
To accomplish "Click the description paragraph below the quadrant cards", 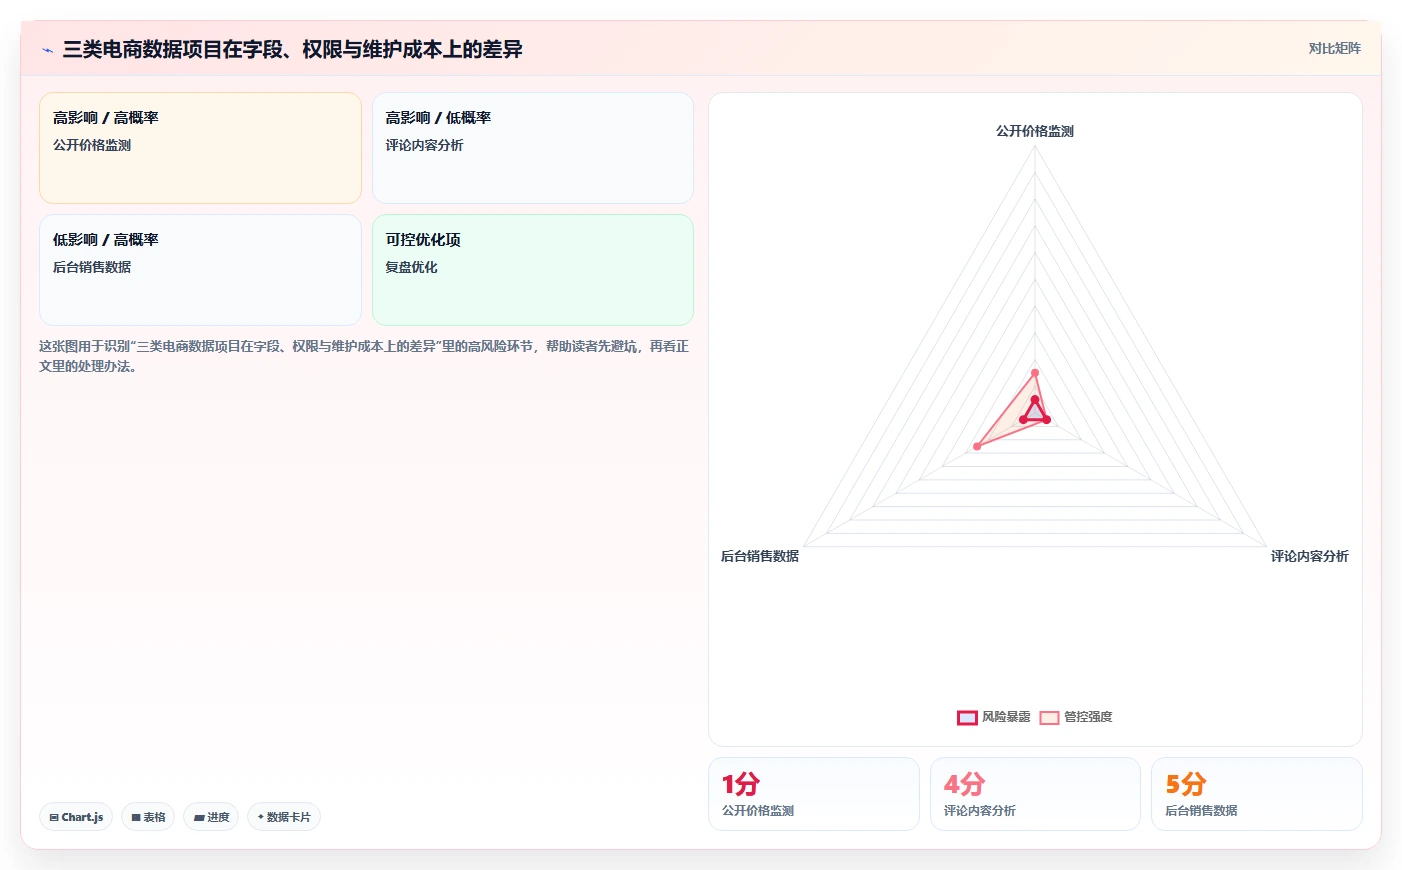I will click(364, 356).
